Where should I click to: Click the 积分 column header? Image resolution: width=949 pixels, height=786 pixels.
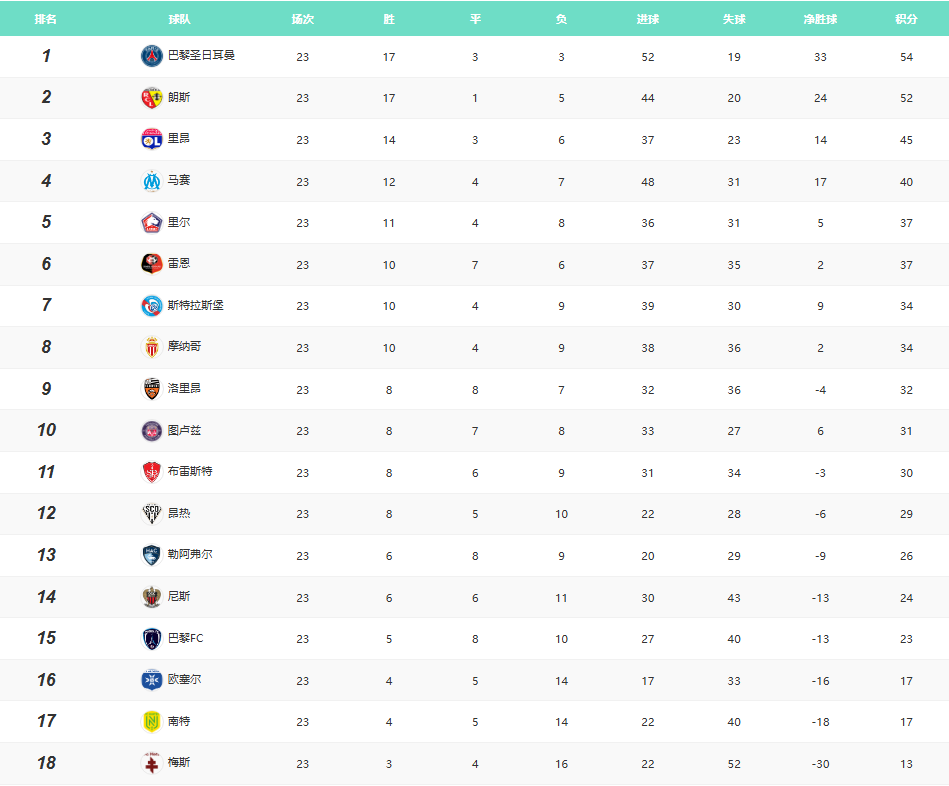click(906, 19)
